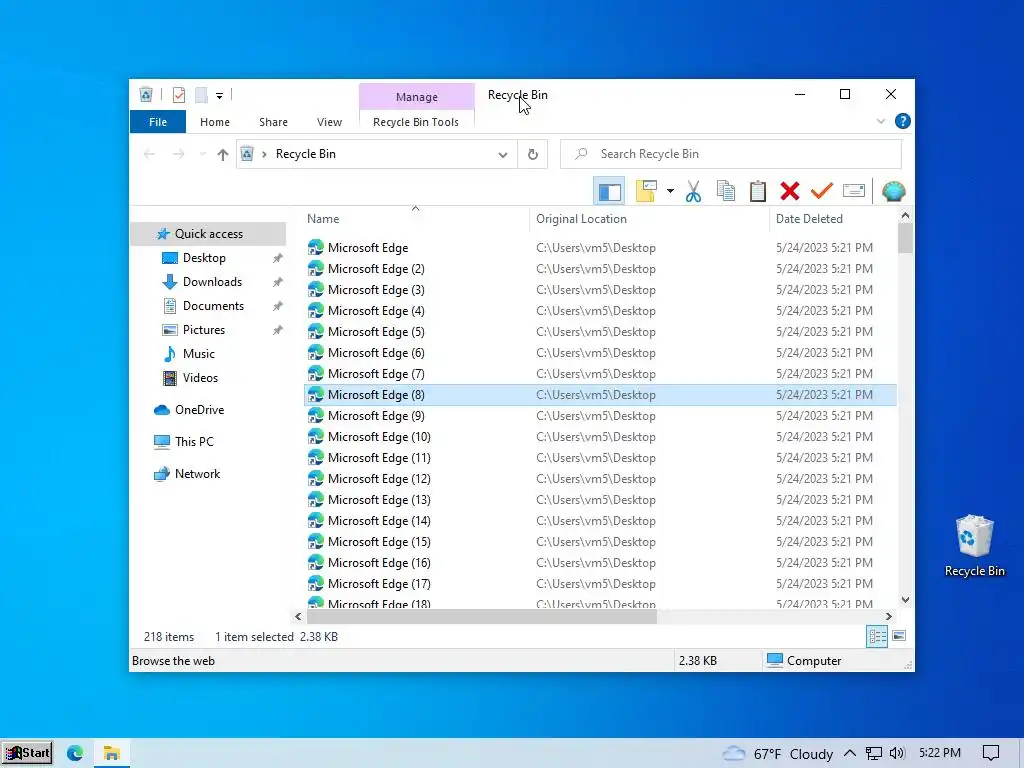Open recent locations dropdown arrow
1024x768 pixels.
coord(202,154)
